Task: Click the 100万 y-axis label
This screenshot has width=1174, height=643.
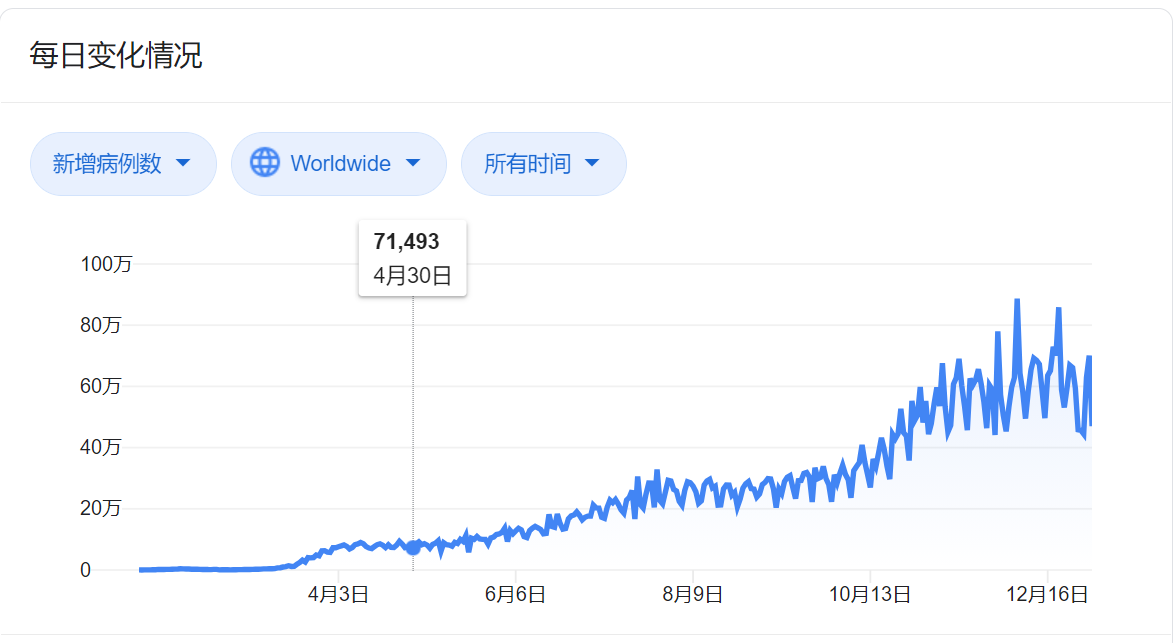Action: [x=106, y=264]
